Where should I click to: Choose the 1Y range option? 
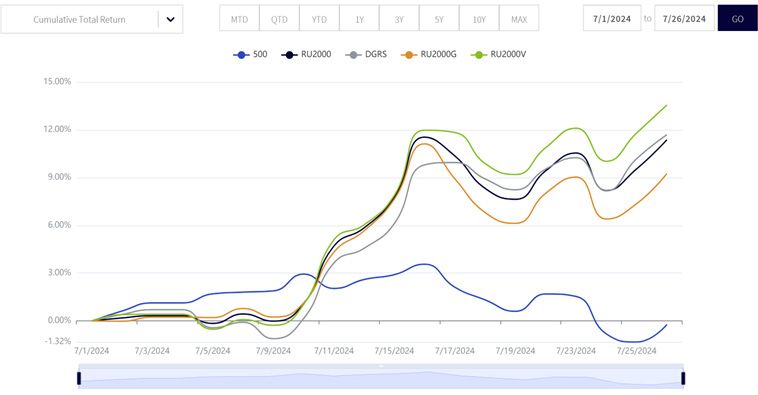coord(359,19)
